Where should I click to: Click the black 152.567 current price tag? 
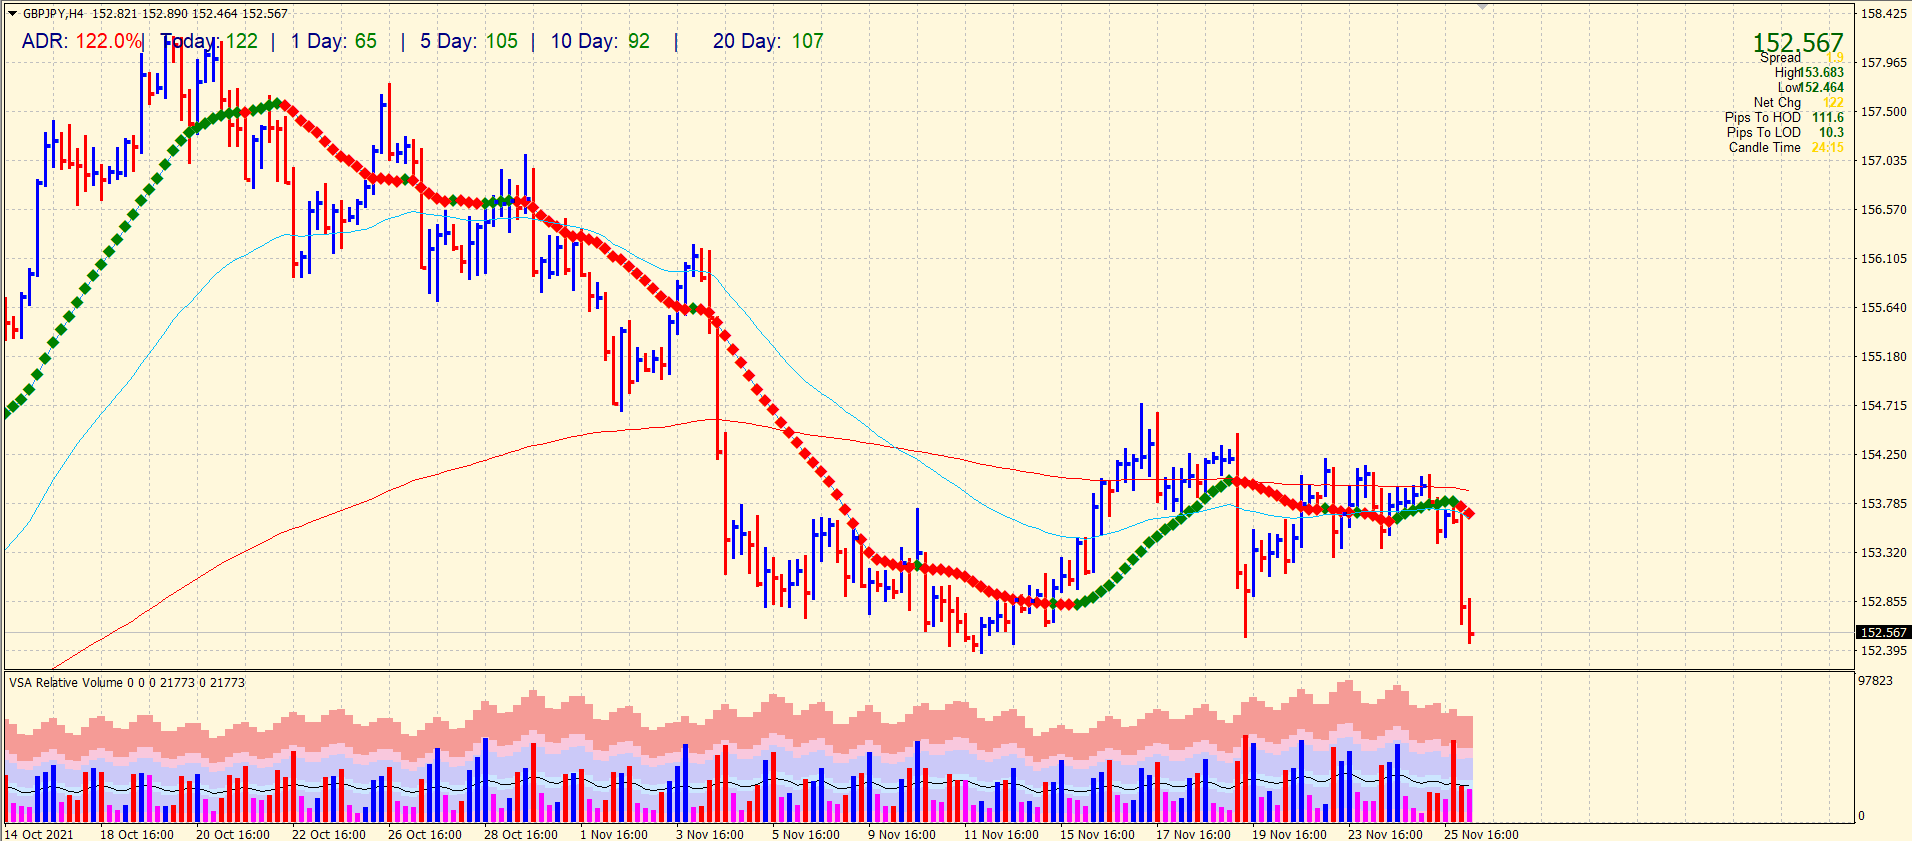(1883, 633)
